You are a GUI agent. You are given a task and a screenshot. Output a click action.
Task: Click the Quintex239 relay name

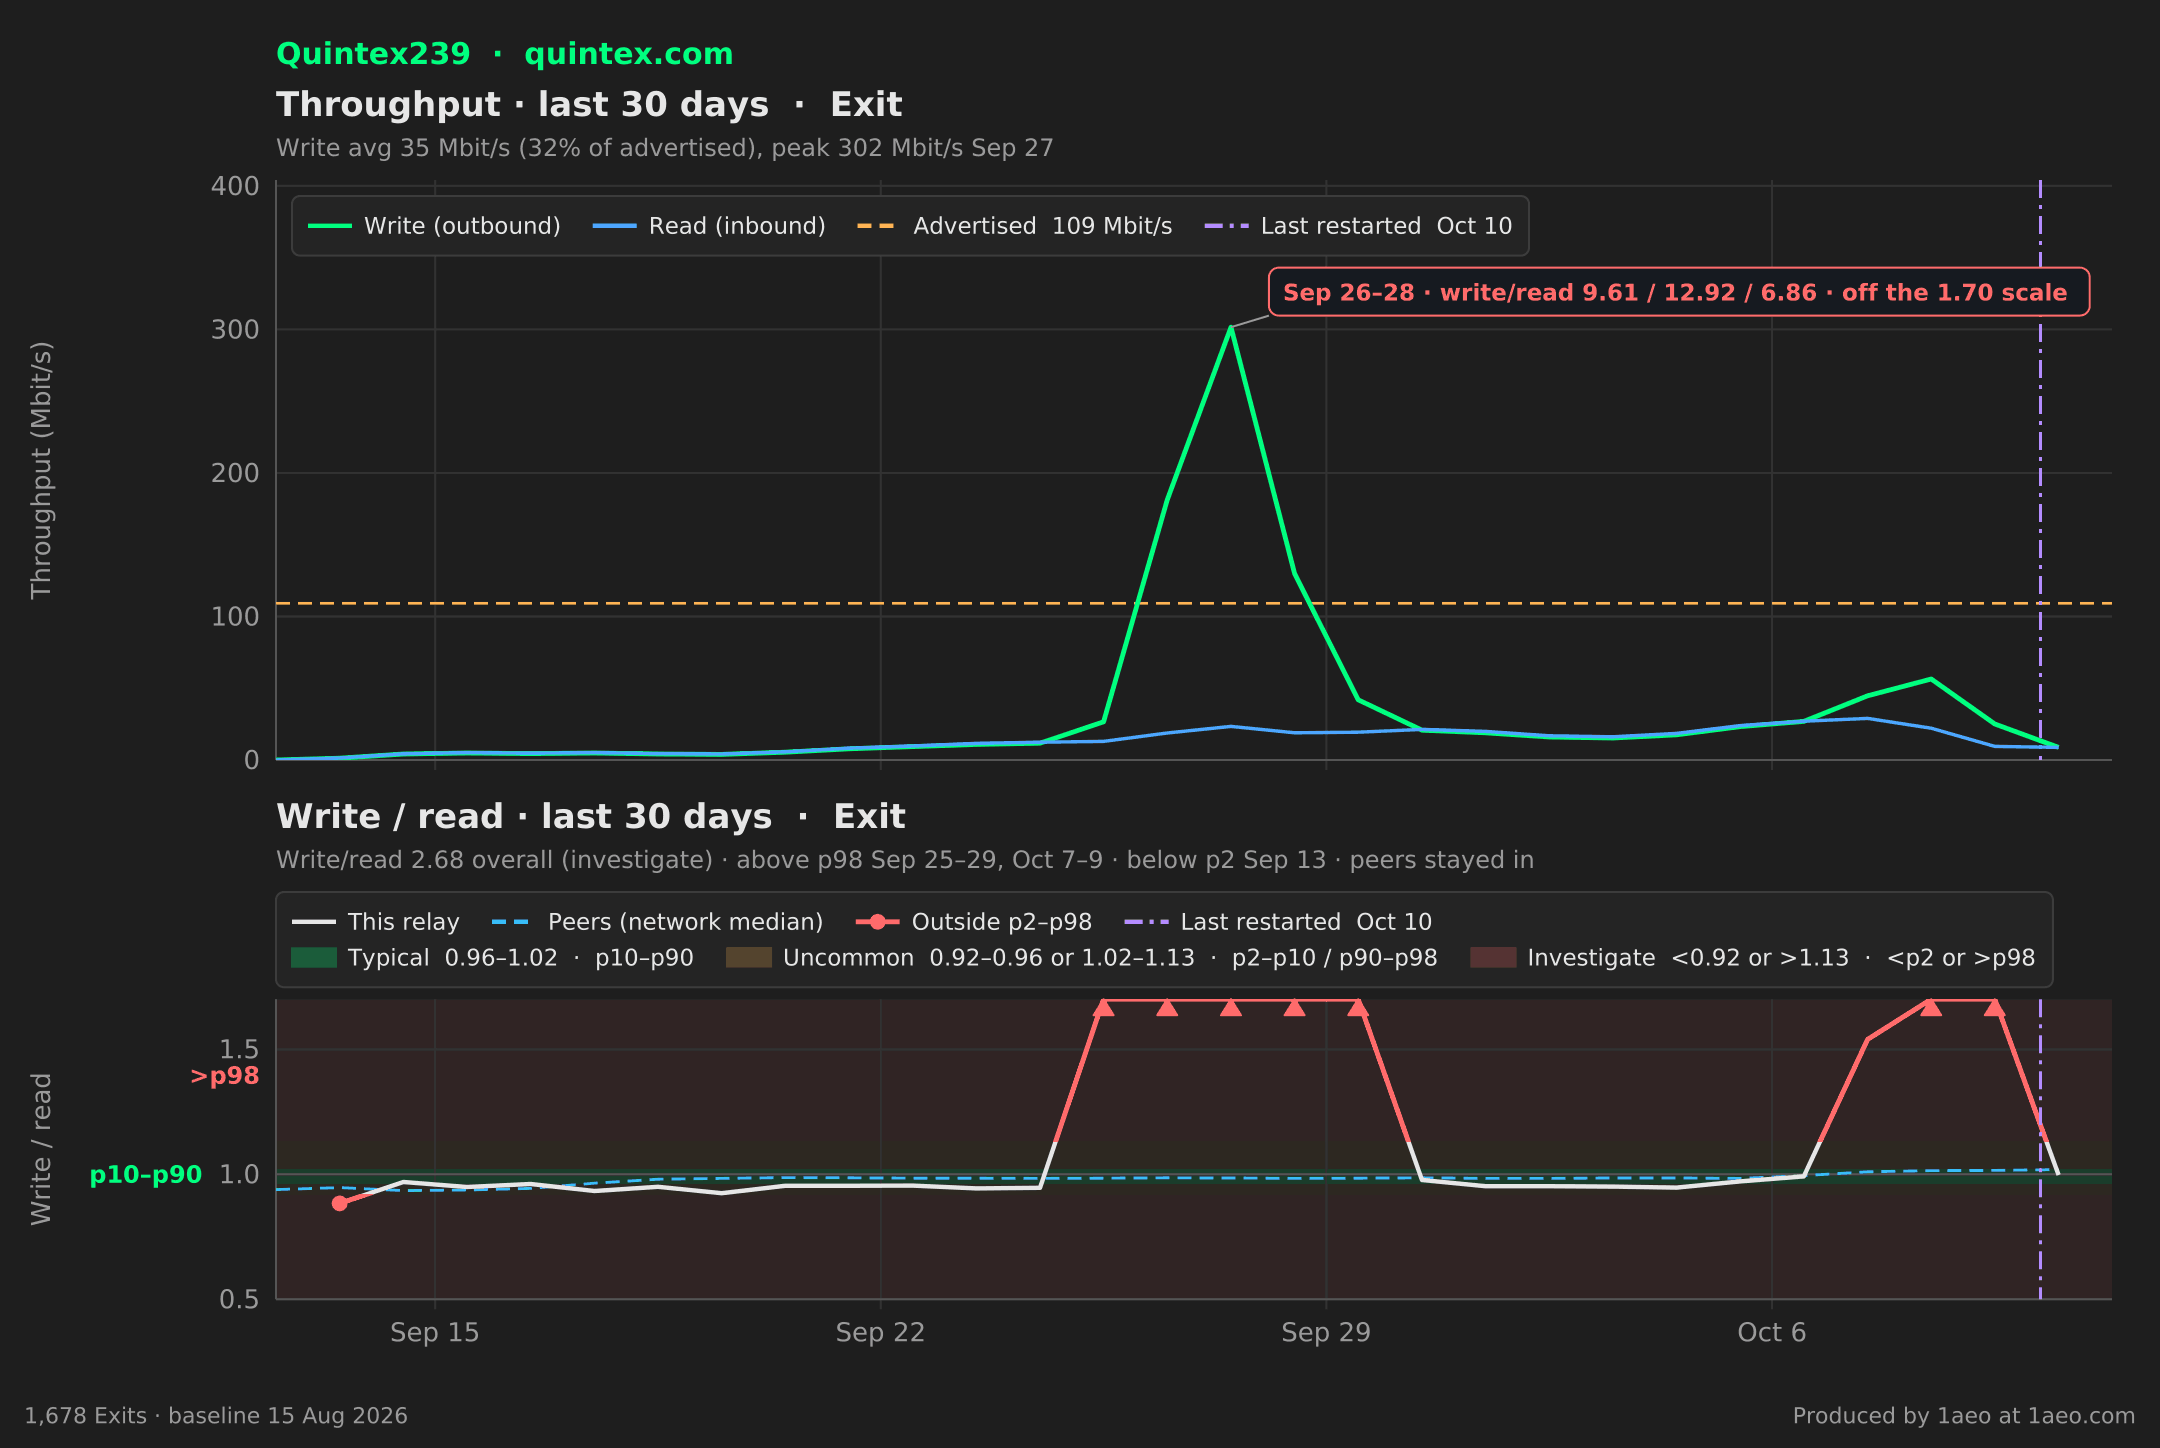tap(373, 54)
